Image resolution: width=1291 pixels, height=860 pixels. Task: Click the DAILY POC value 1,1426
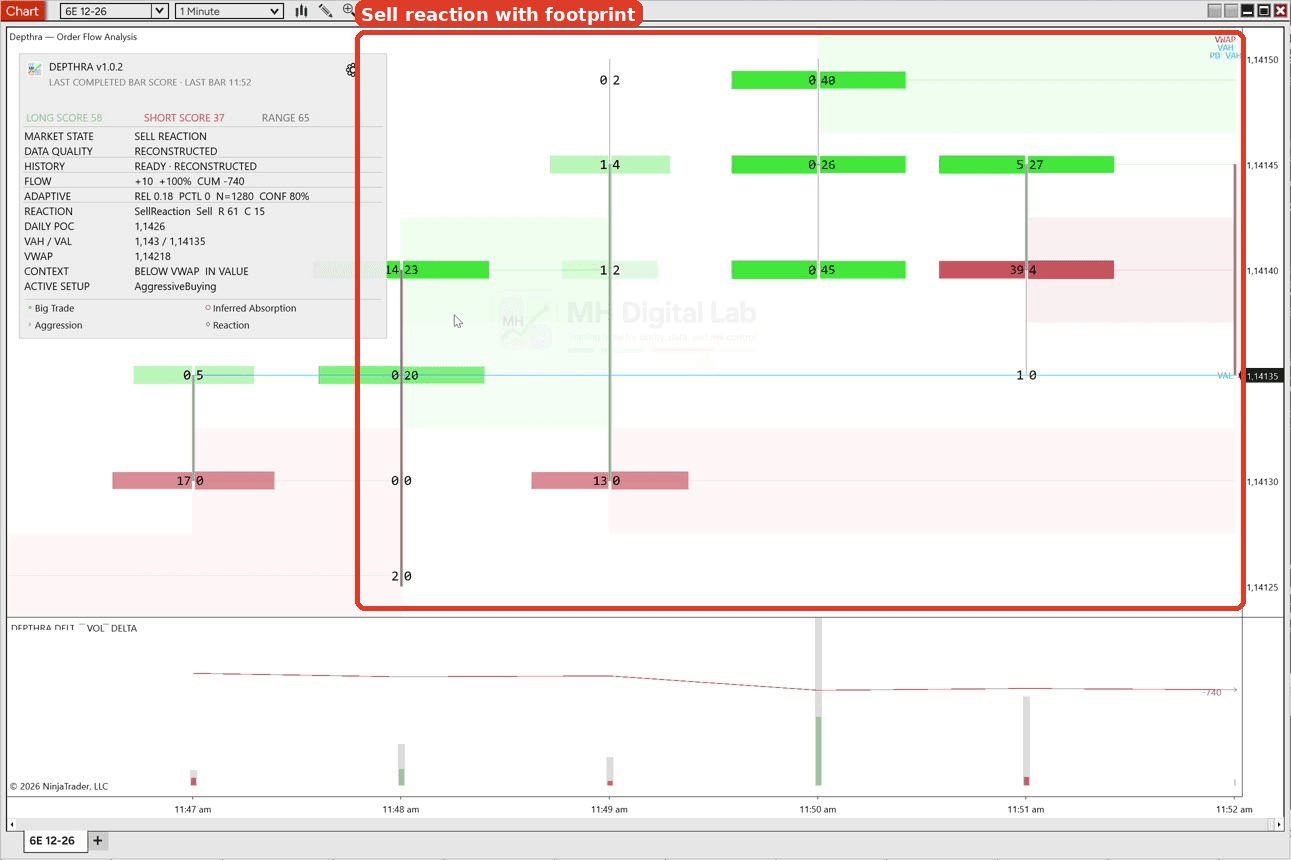pyautogui.click(x=151, y=227)
